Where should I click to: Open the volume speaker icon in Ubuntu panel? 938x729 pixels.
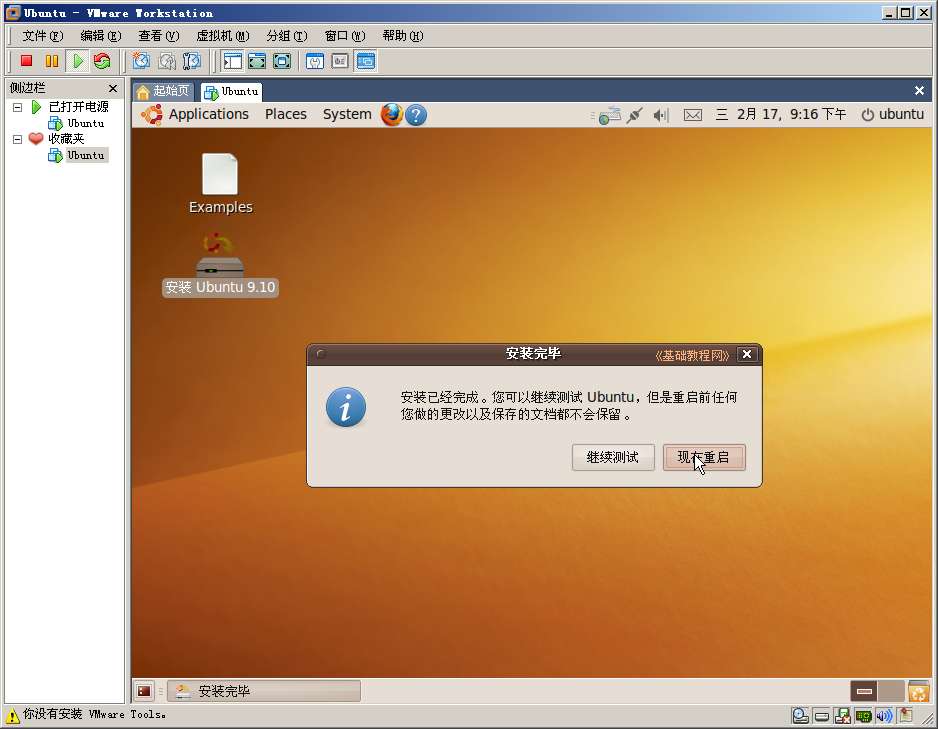pyautogui.click(x=660, y=115)
